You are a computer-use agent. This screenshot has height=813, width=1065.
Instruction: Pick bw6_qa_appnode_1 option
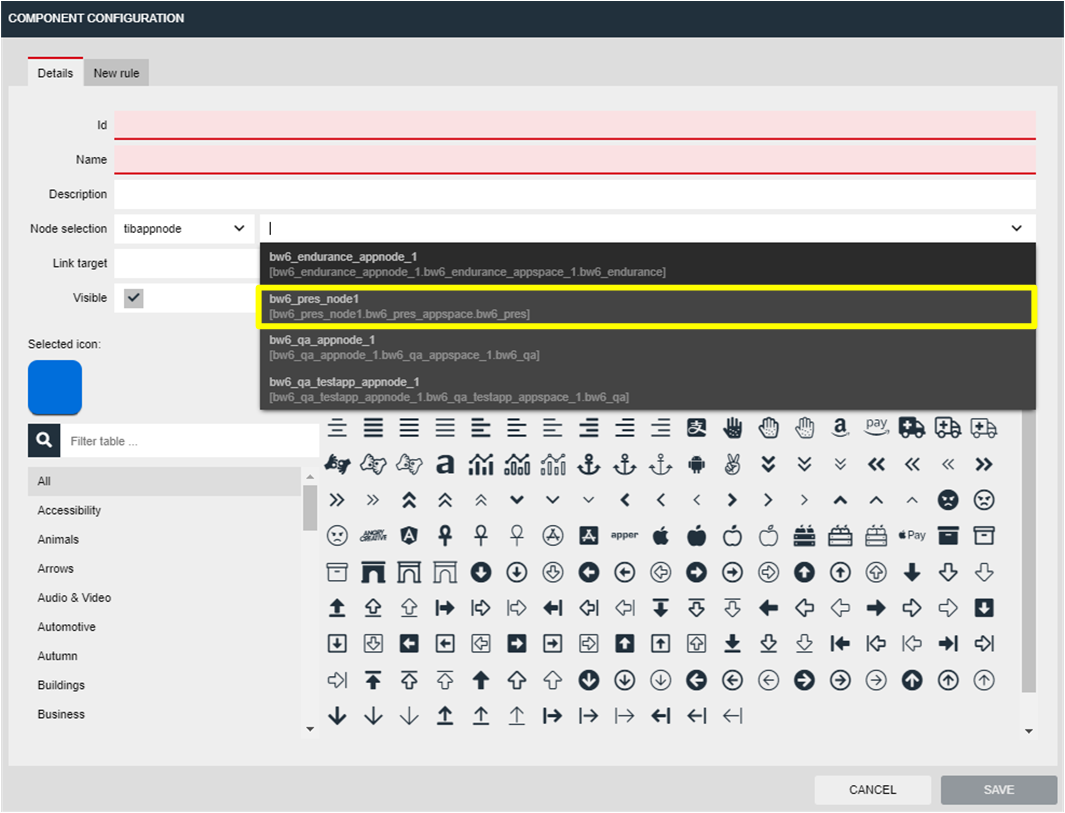point(647,347)
